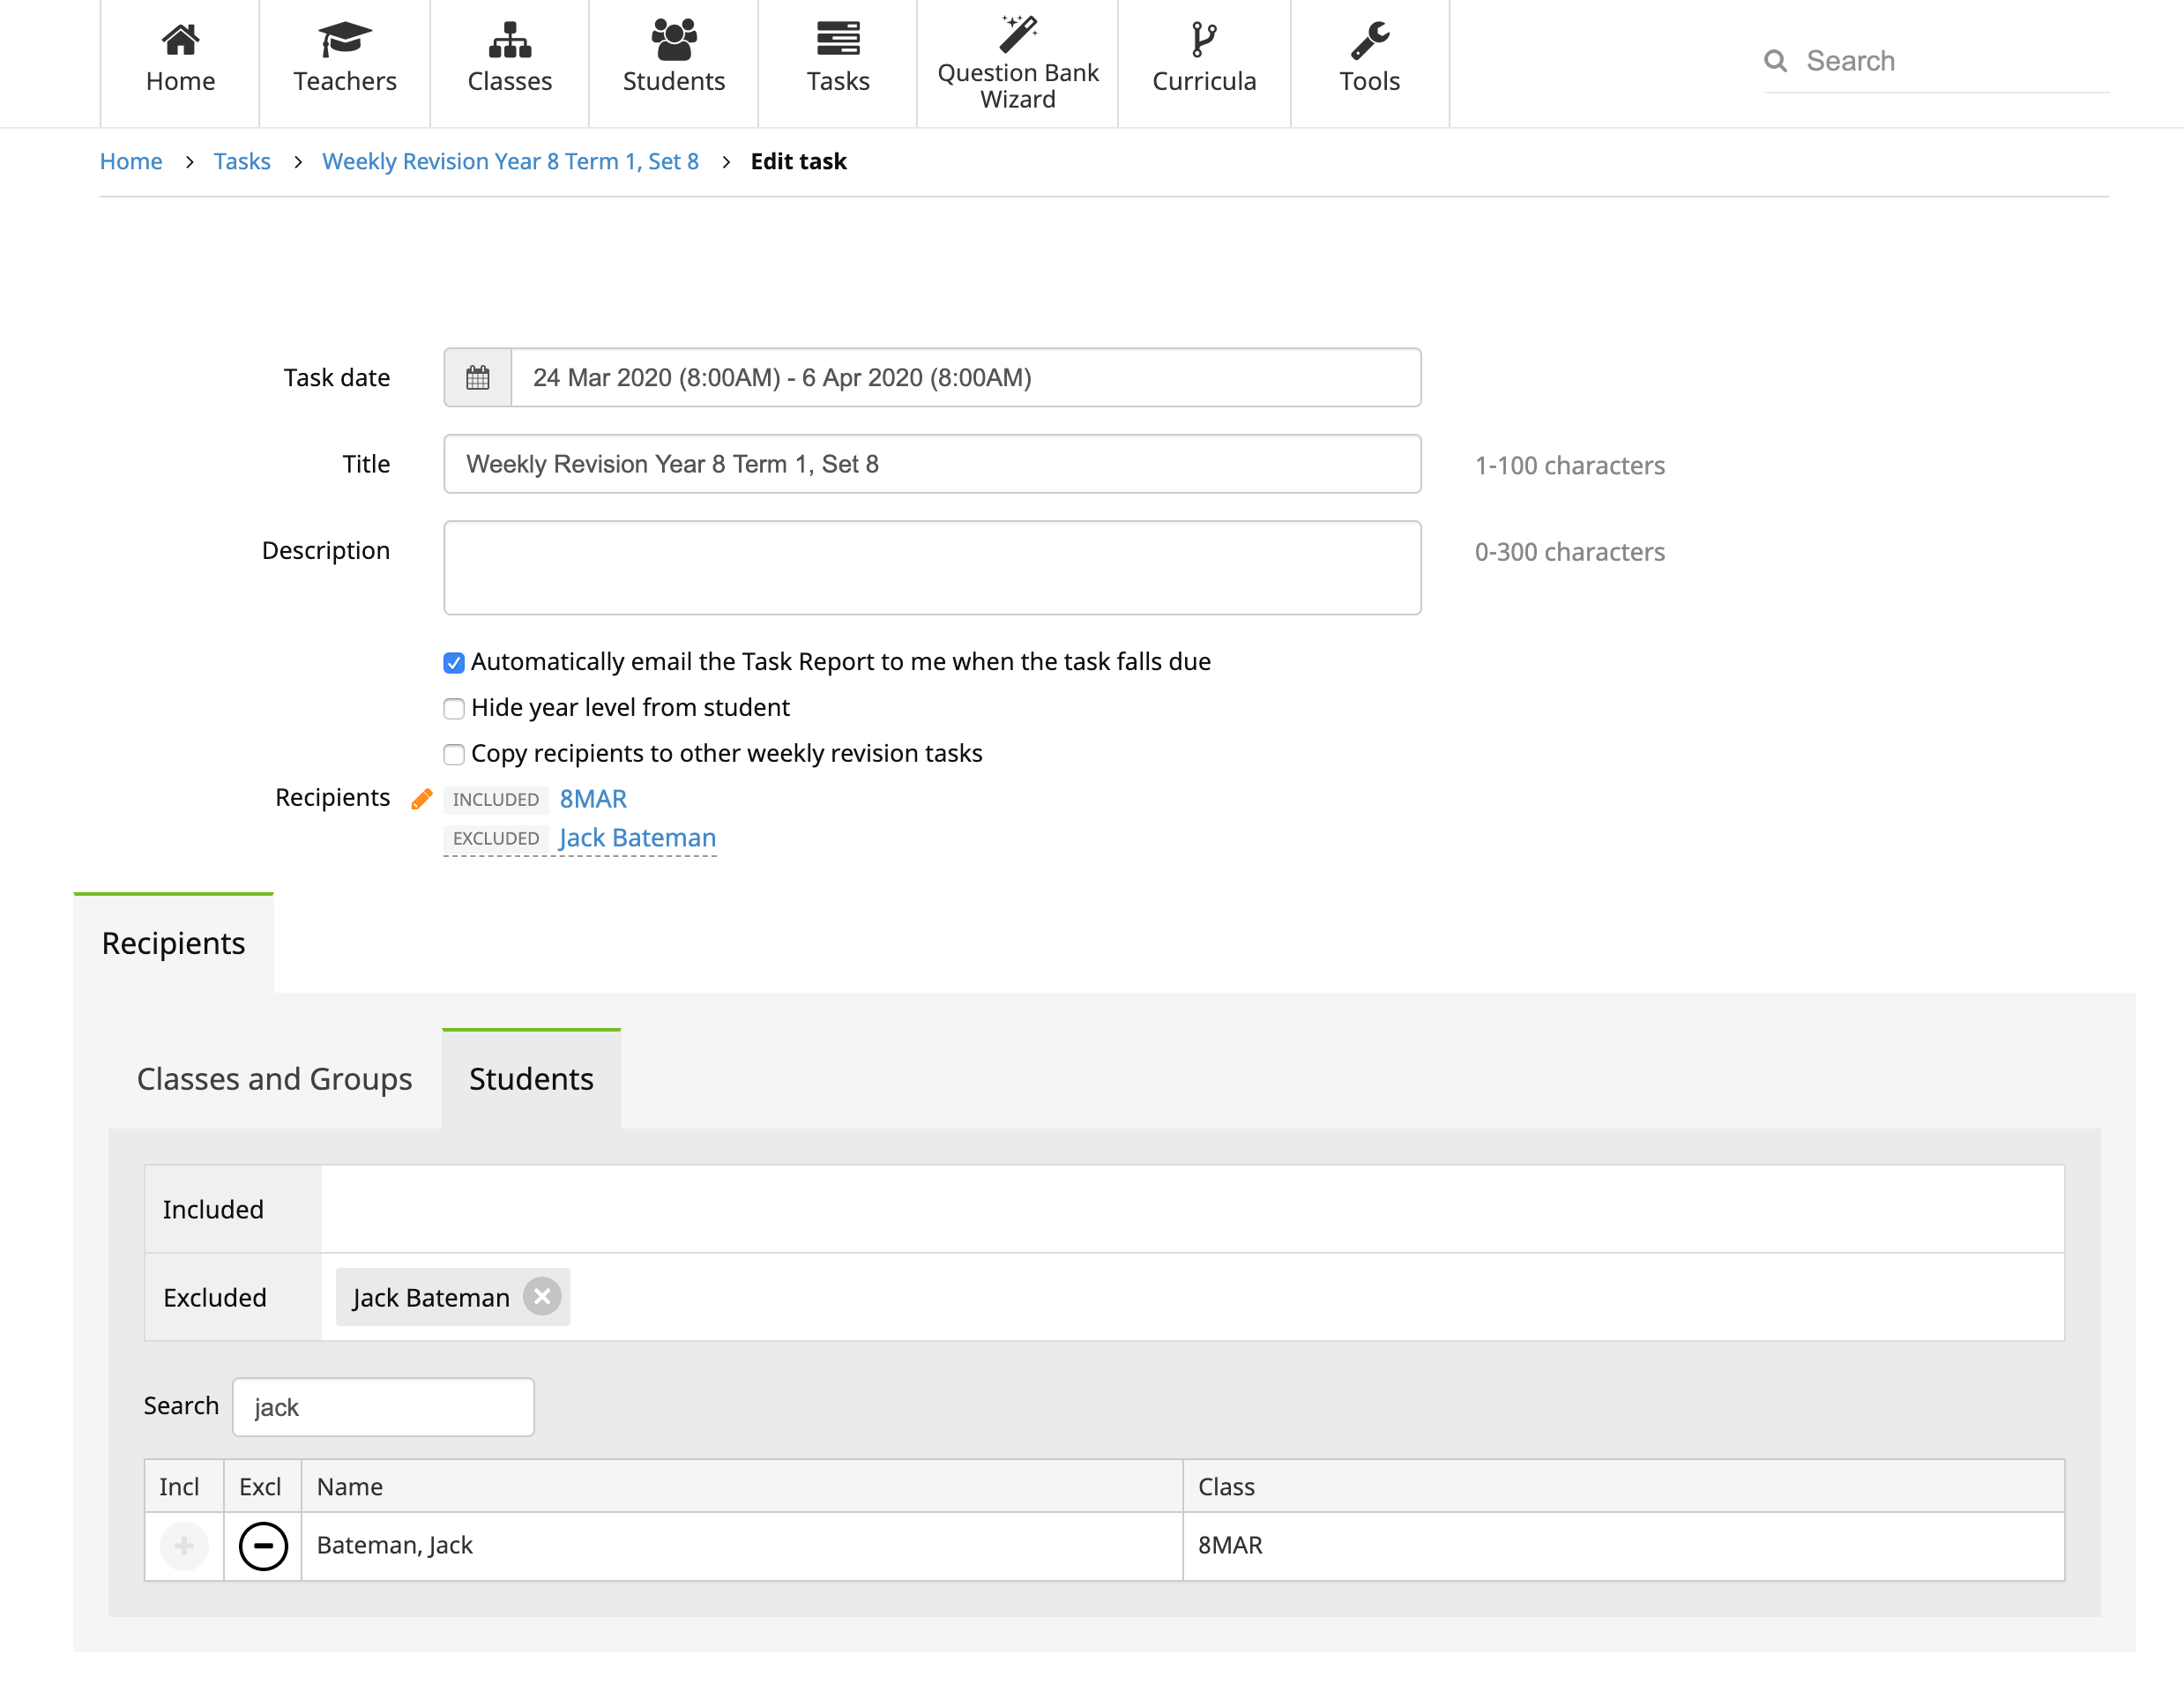This screenshot has height=1684, width=2184.
Task: Open the Task date calendar icon
Action: coord(477,377)
